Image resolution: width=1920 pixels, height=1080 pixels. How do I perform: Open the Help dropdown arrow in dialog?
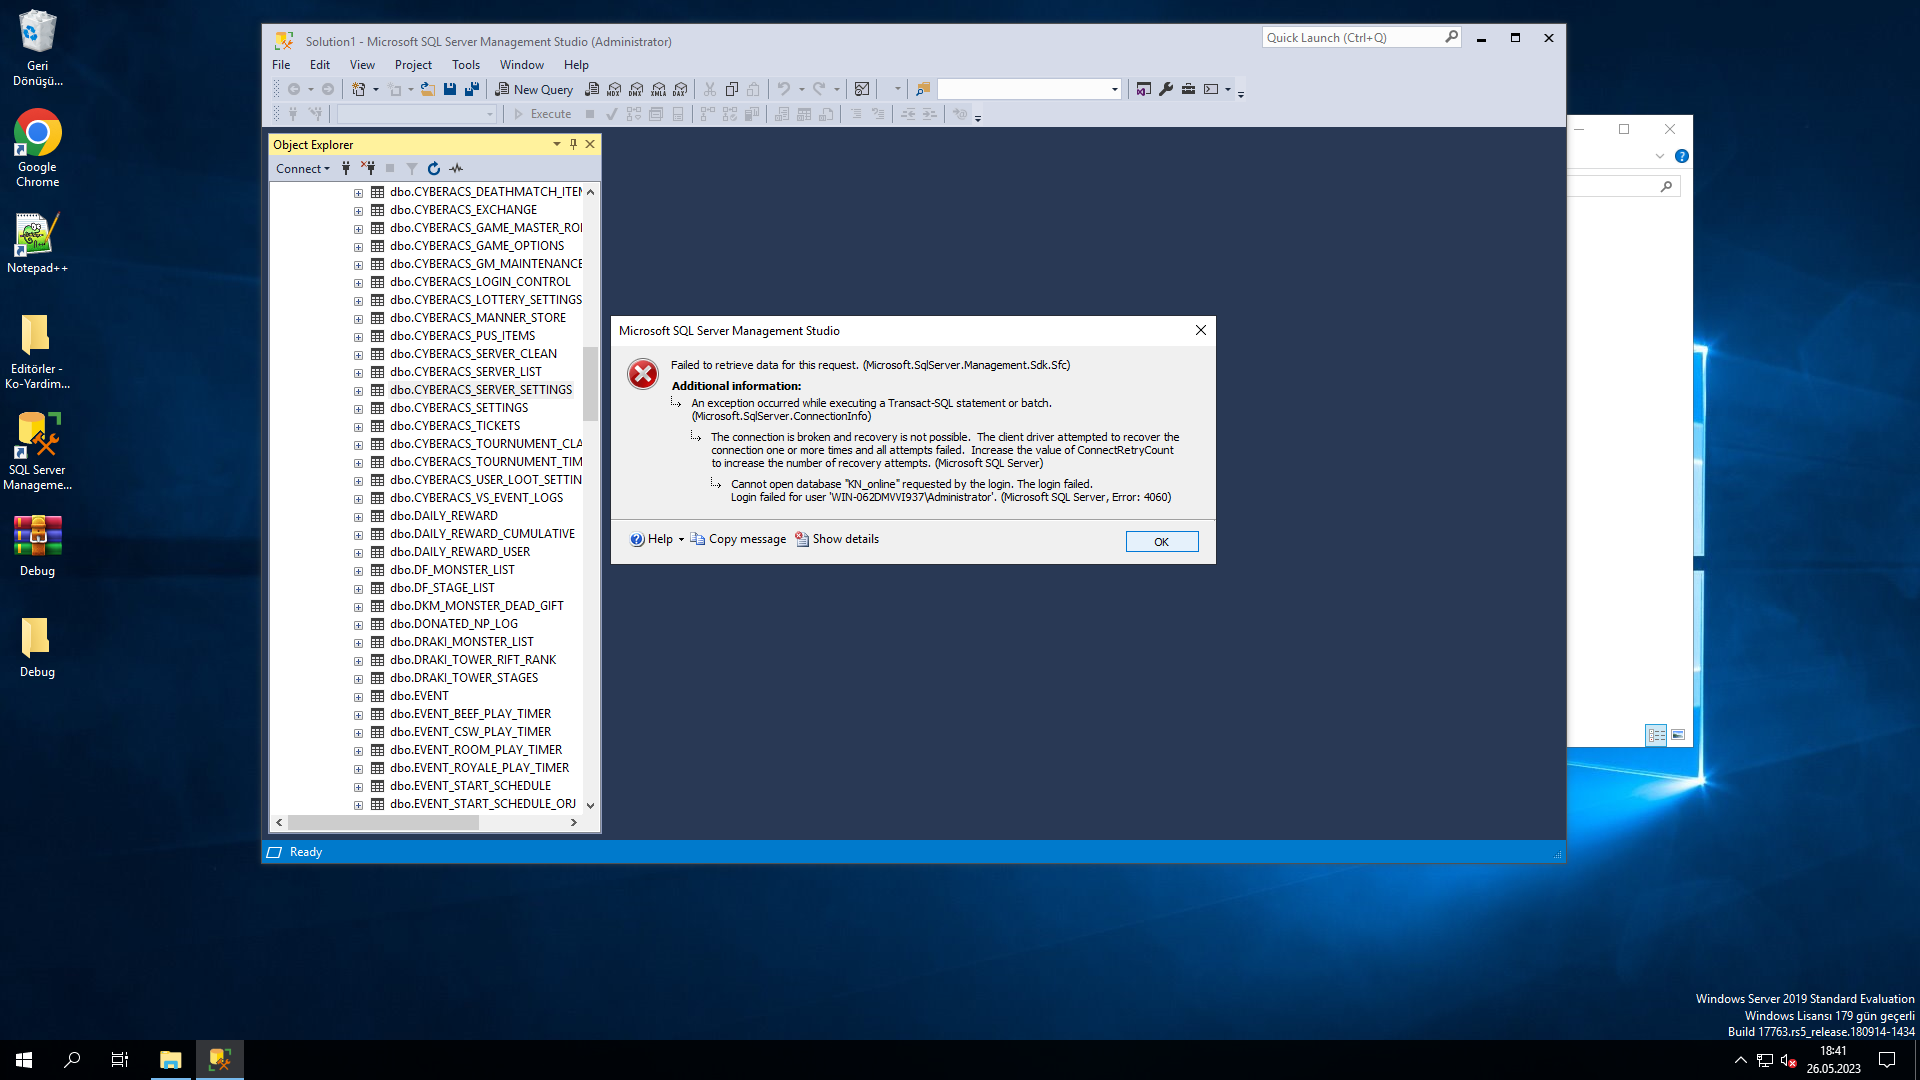681,540
